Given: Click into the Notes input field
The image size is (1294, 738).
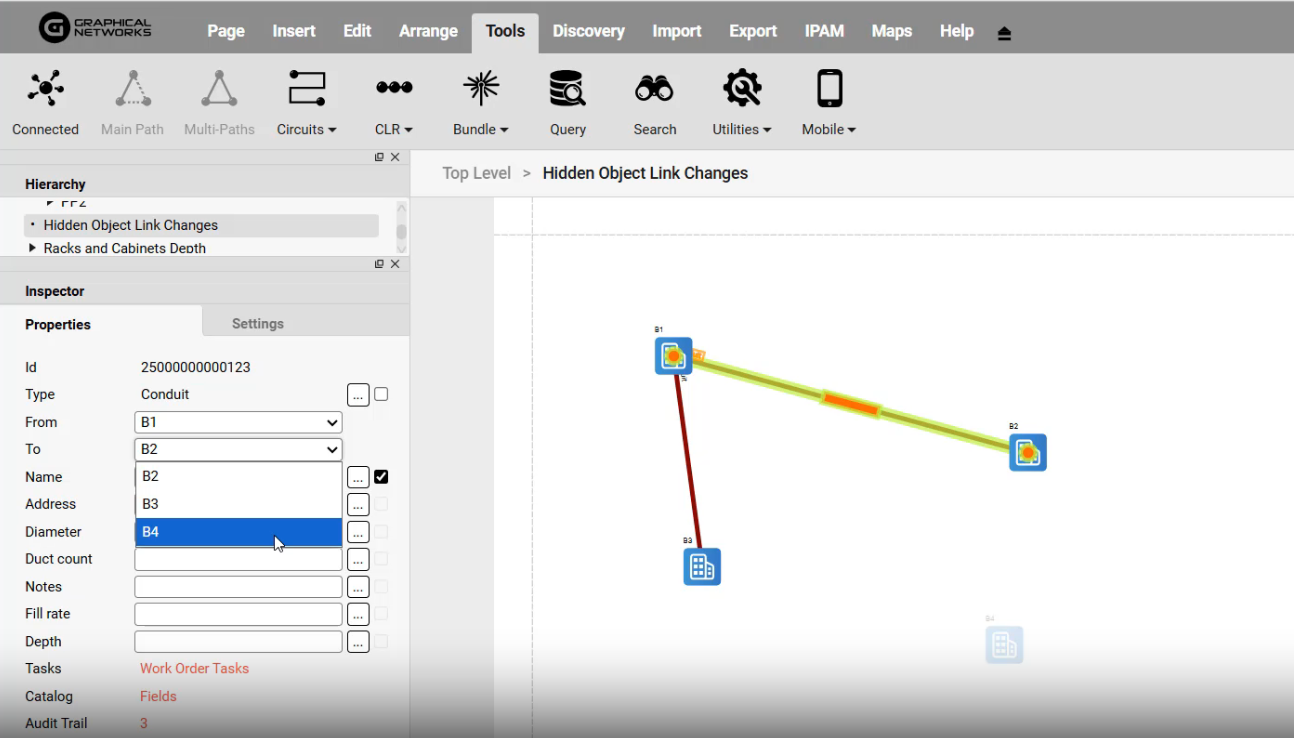Looking at the screenshot, I should pyautogui.click(x=238, y=587).
